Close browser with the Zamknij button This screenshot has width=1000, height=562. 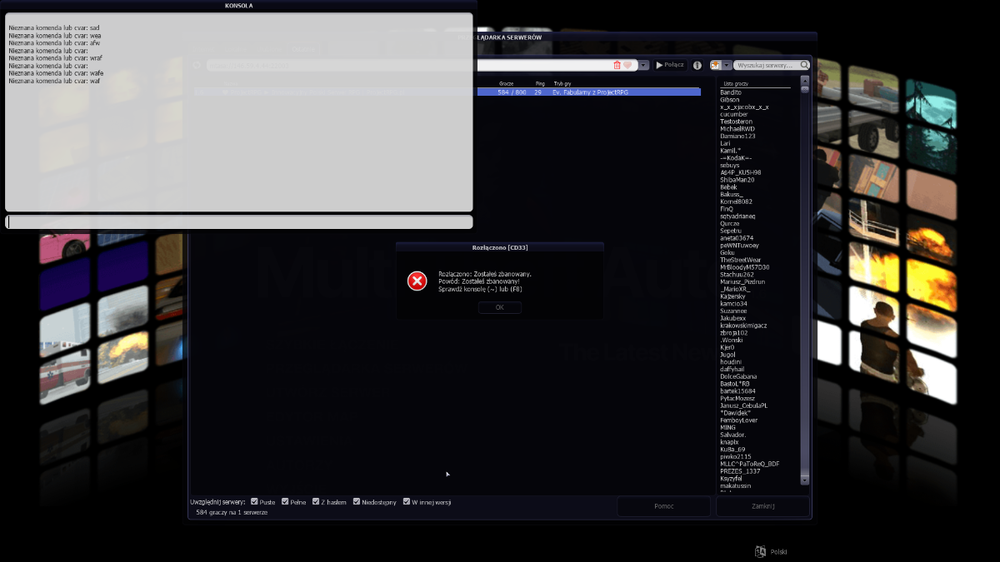(763, 506)
